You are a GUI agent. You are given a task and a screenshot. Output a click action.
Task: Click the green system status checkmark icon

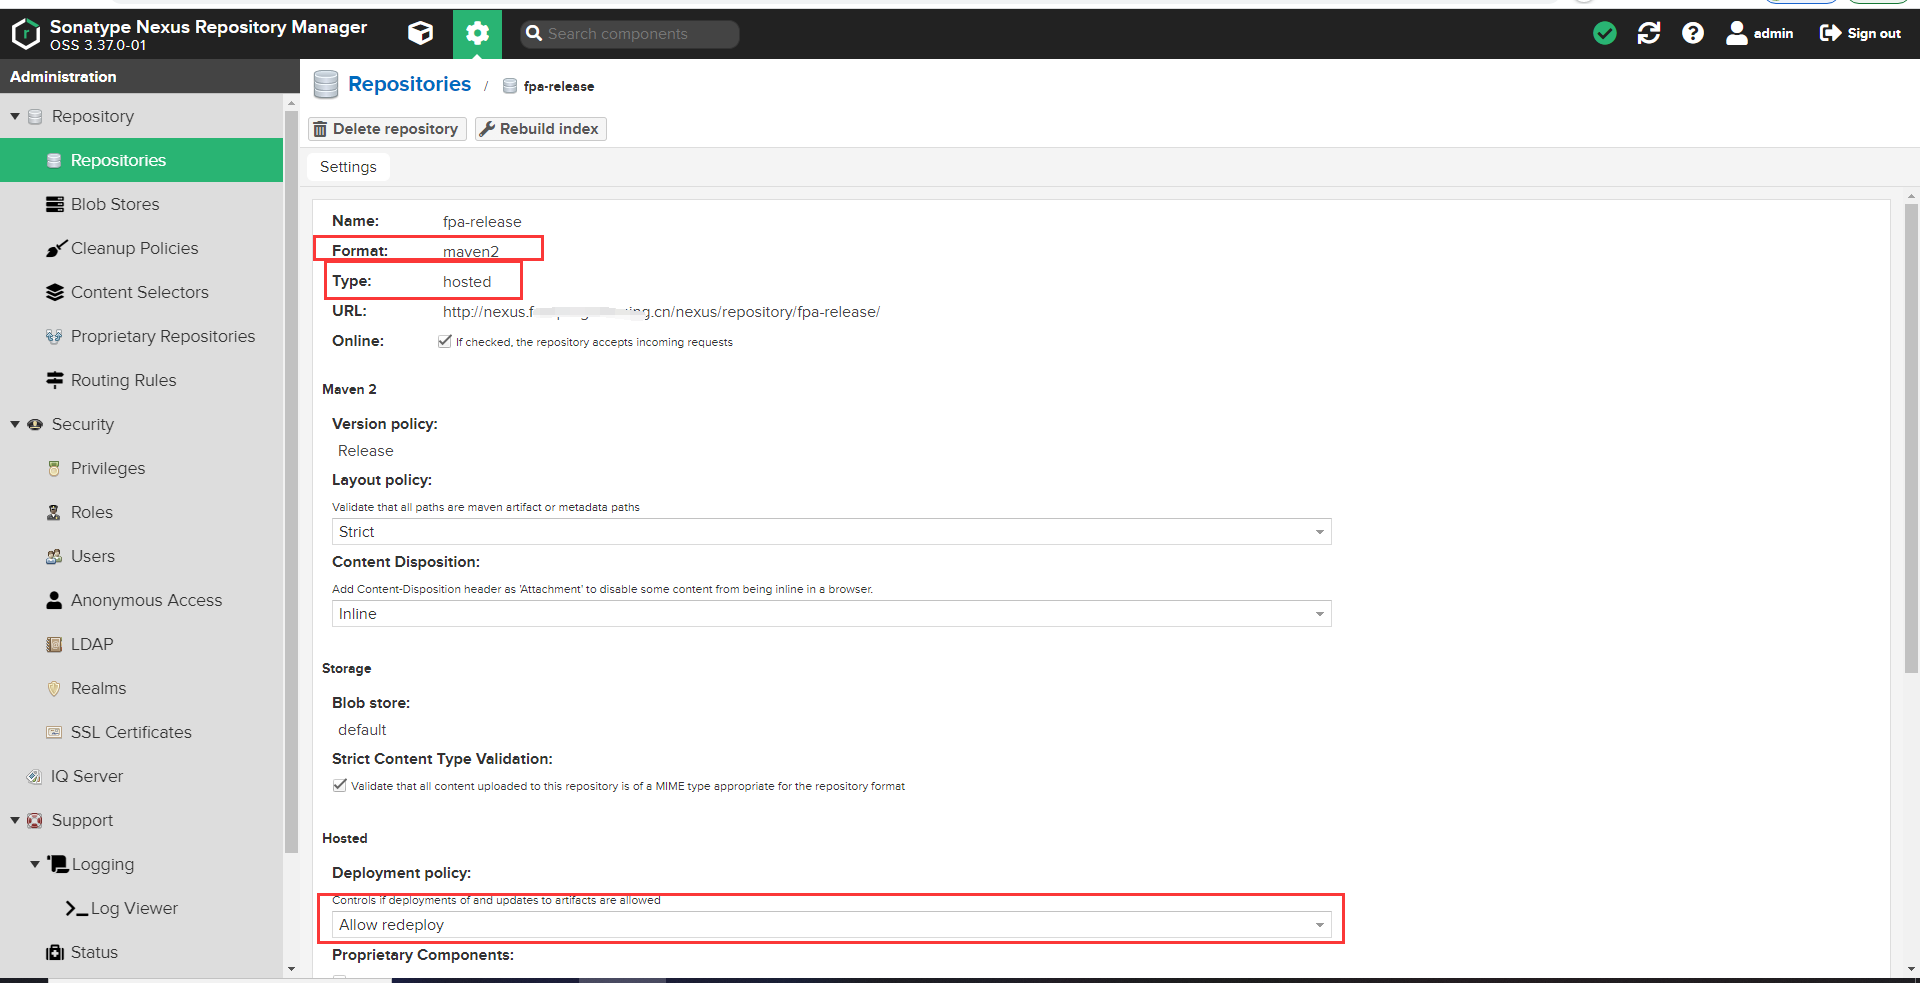click(x=1605, y=34)
